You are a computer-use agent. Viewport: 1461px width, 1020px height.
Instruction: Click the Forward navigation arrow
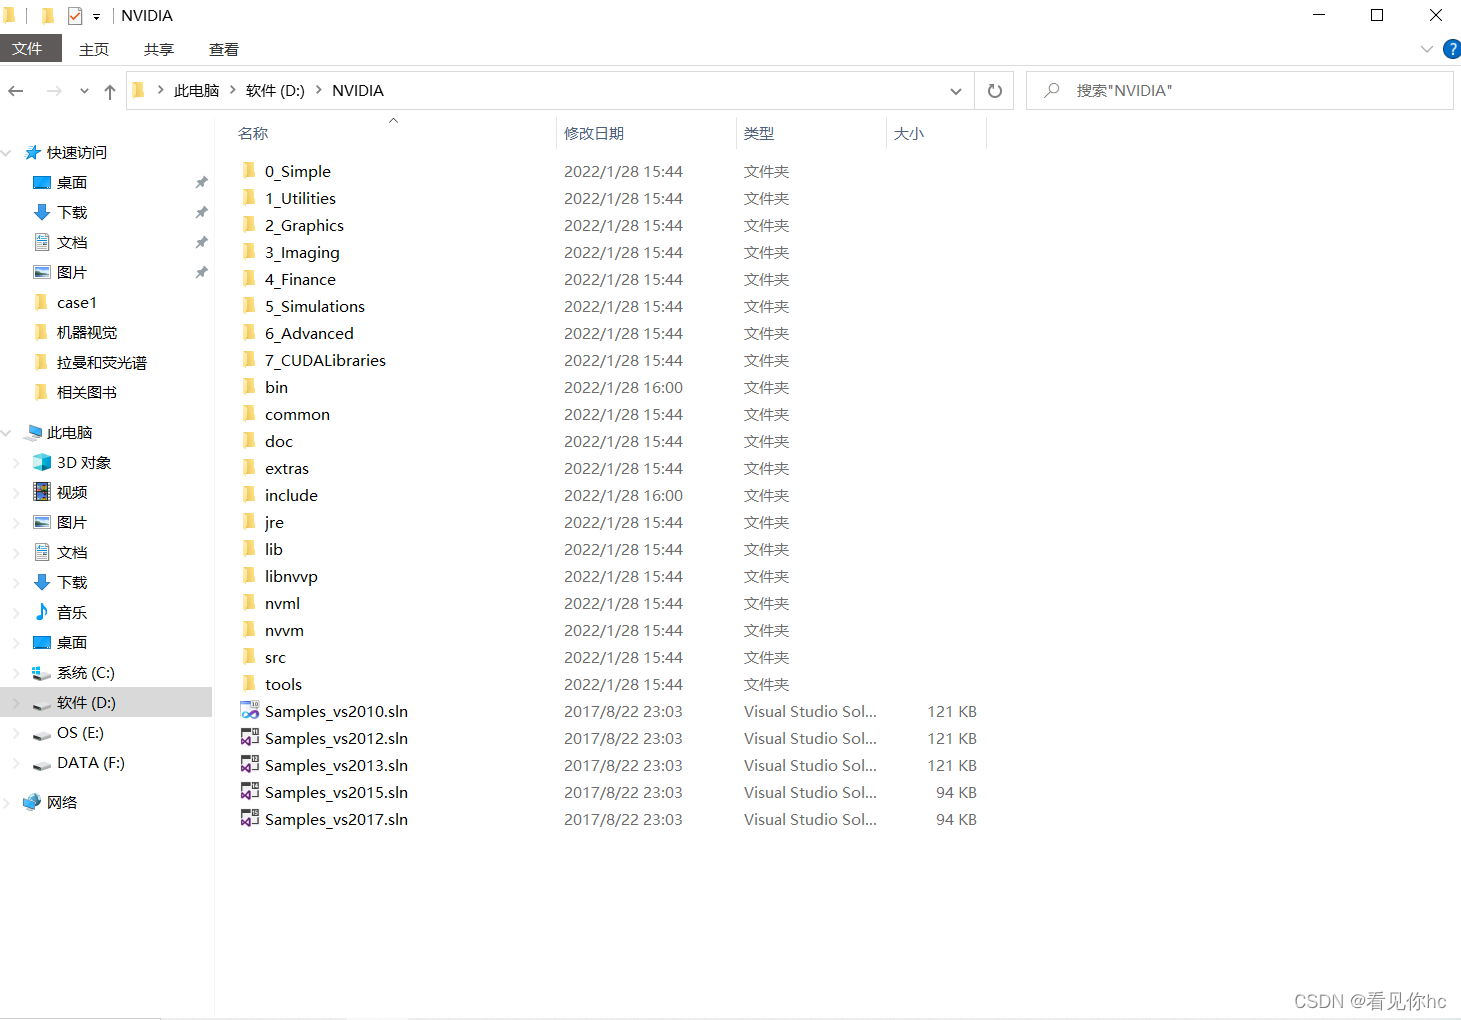[x=54, y=91]
